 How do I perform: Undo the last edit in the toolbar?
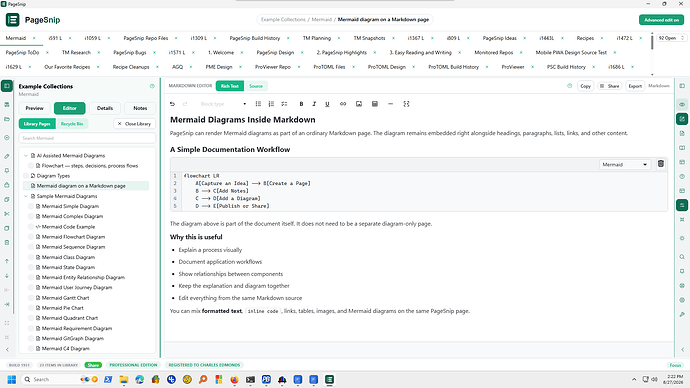(x=172, y=104)
